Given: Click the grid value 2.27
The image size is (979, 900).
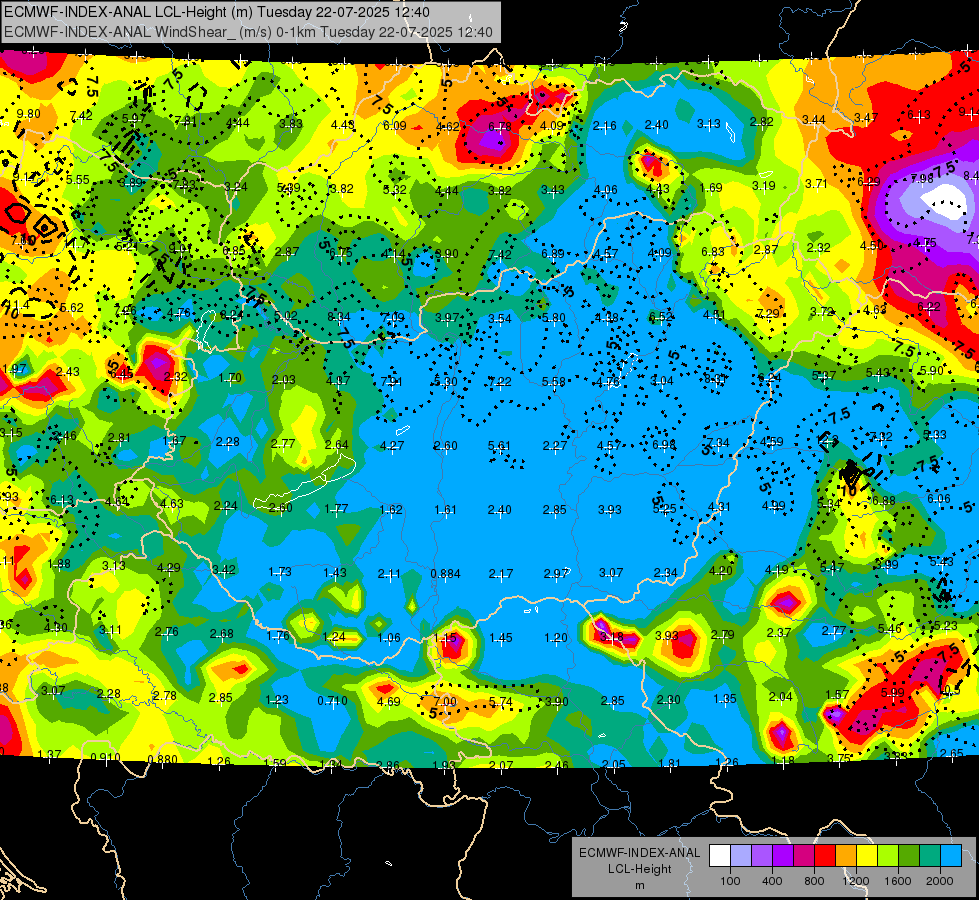Looking at the screenshot, I should 554,446.
